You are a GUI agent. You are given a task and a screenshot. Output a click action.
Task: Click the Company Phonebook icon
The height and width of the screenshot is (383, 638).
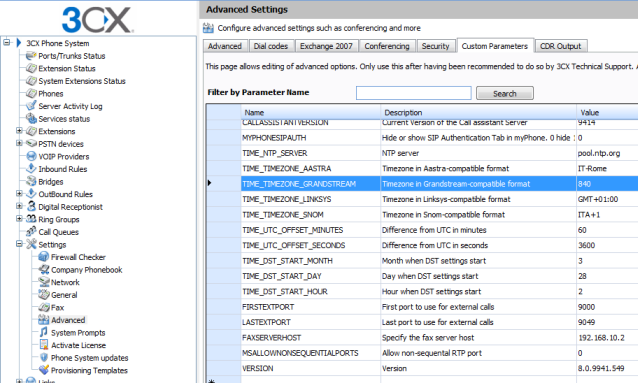[x=44, y=269]
